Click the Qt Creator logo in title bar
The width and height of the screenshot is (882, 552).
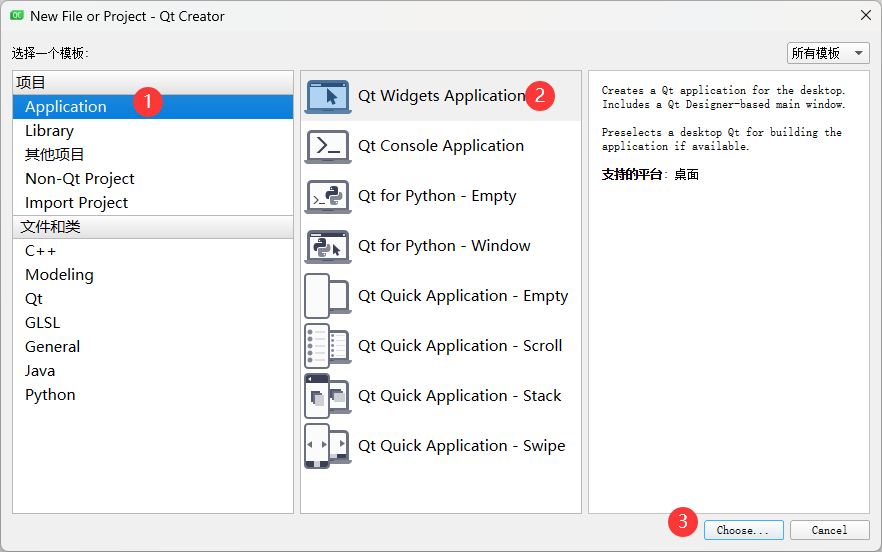click(x=17, y=16)
